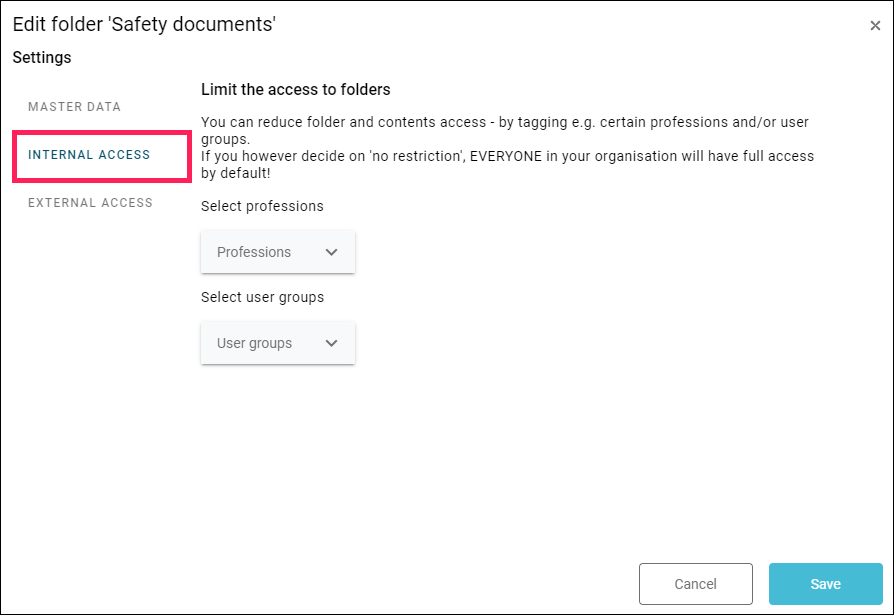This screenshot has height=615, width=894.
Task: Click the 'User groups' placeholder text
Action: click(x=254, y=343)
